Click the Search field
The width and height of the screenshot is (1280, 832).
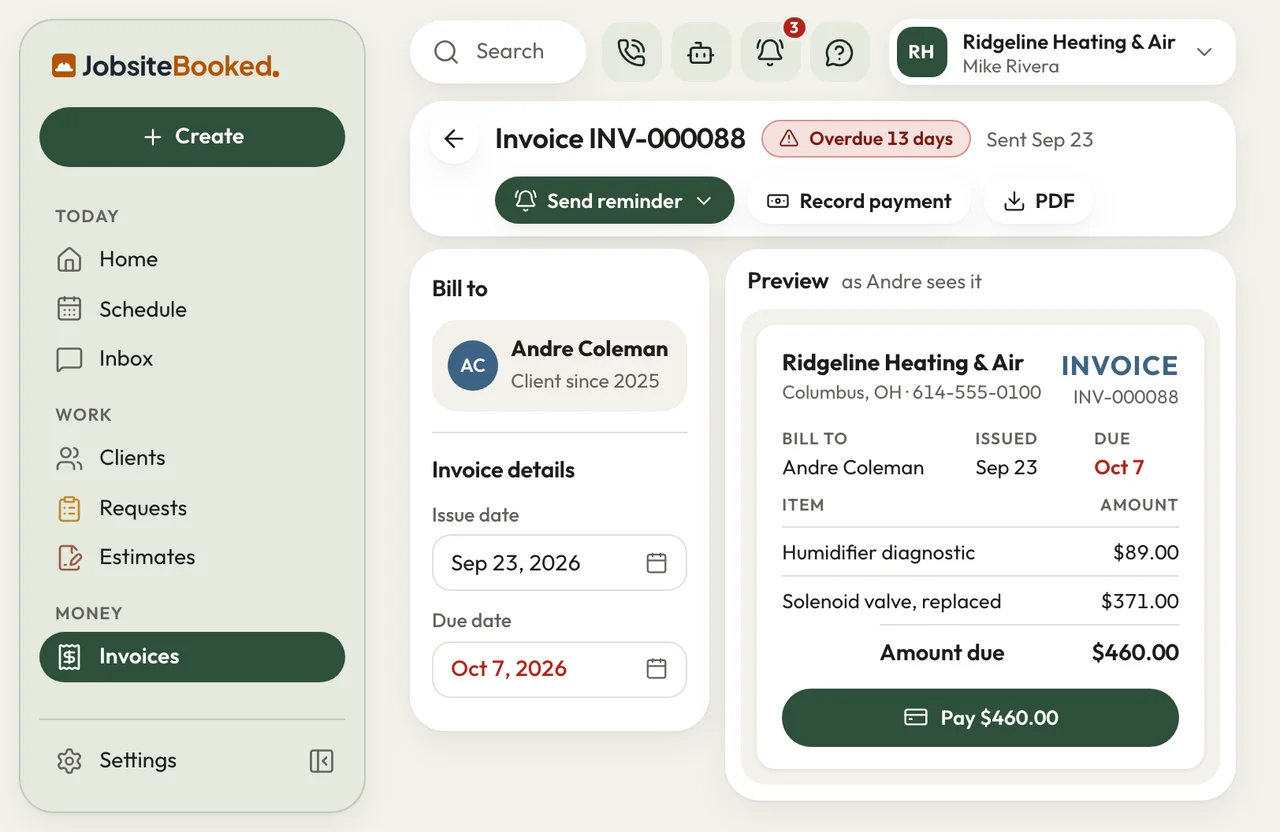[498, 52]
